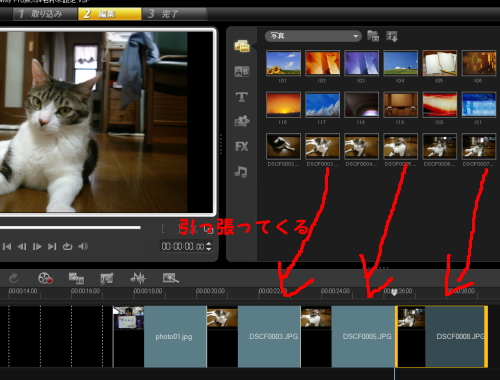Select red light streak thumbnail I20

(440, 105)
